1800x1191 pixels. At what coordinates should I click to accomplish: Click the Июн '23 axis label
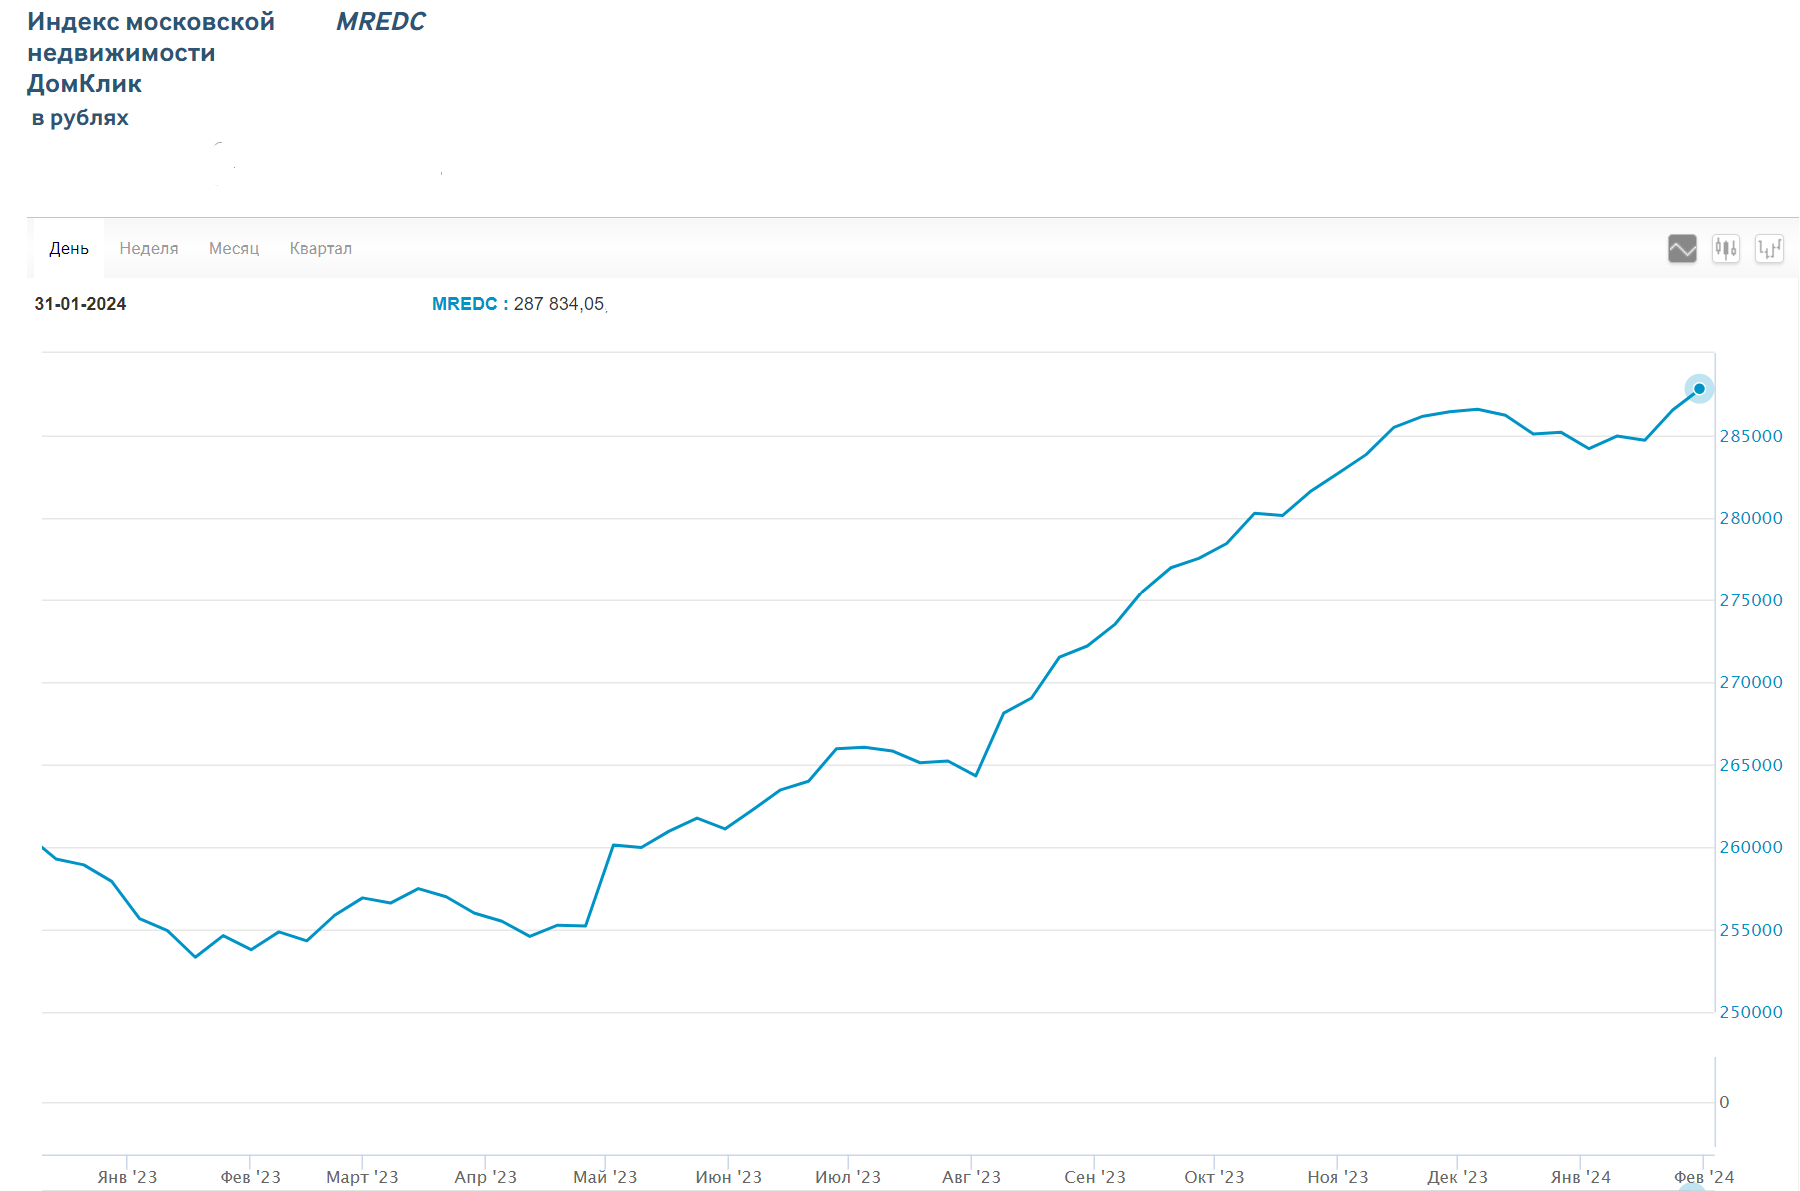tap(728, 1177)
